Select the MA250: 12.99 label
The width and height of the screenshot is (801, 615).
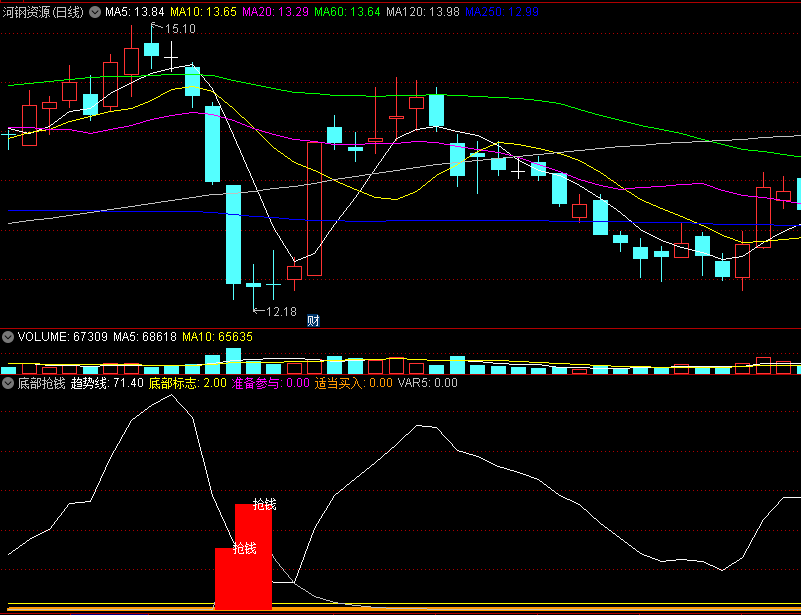click(502, 12)
